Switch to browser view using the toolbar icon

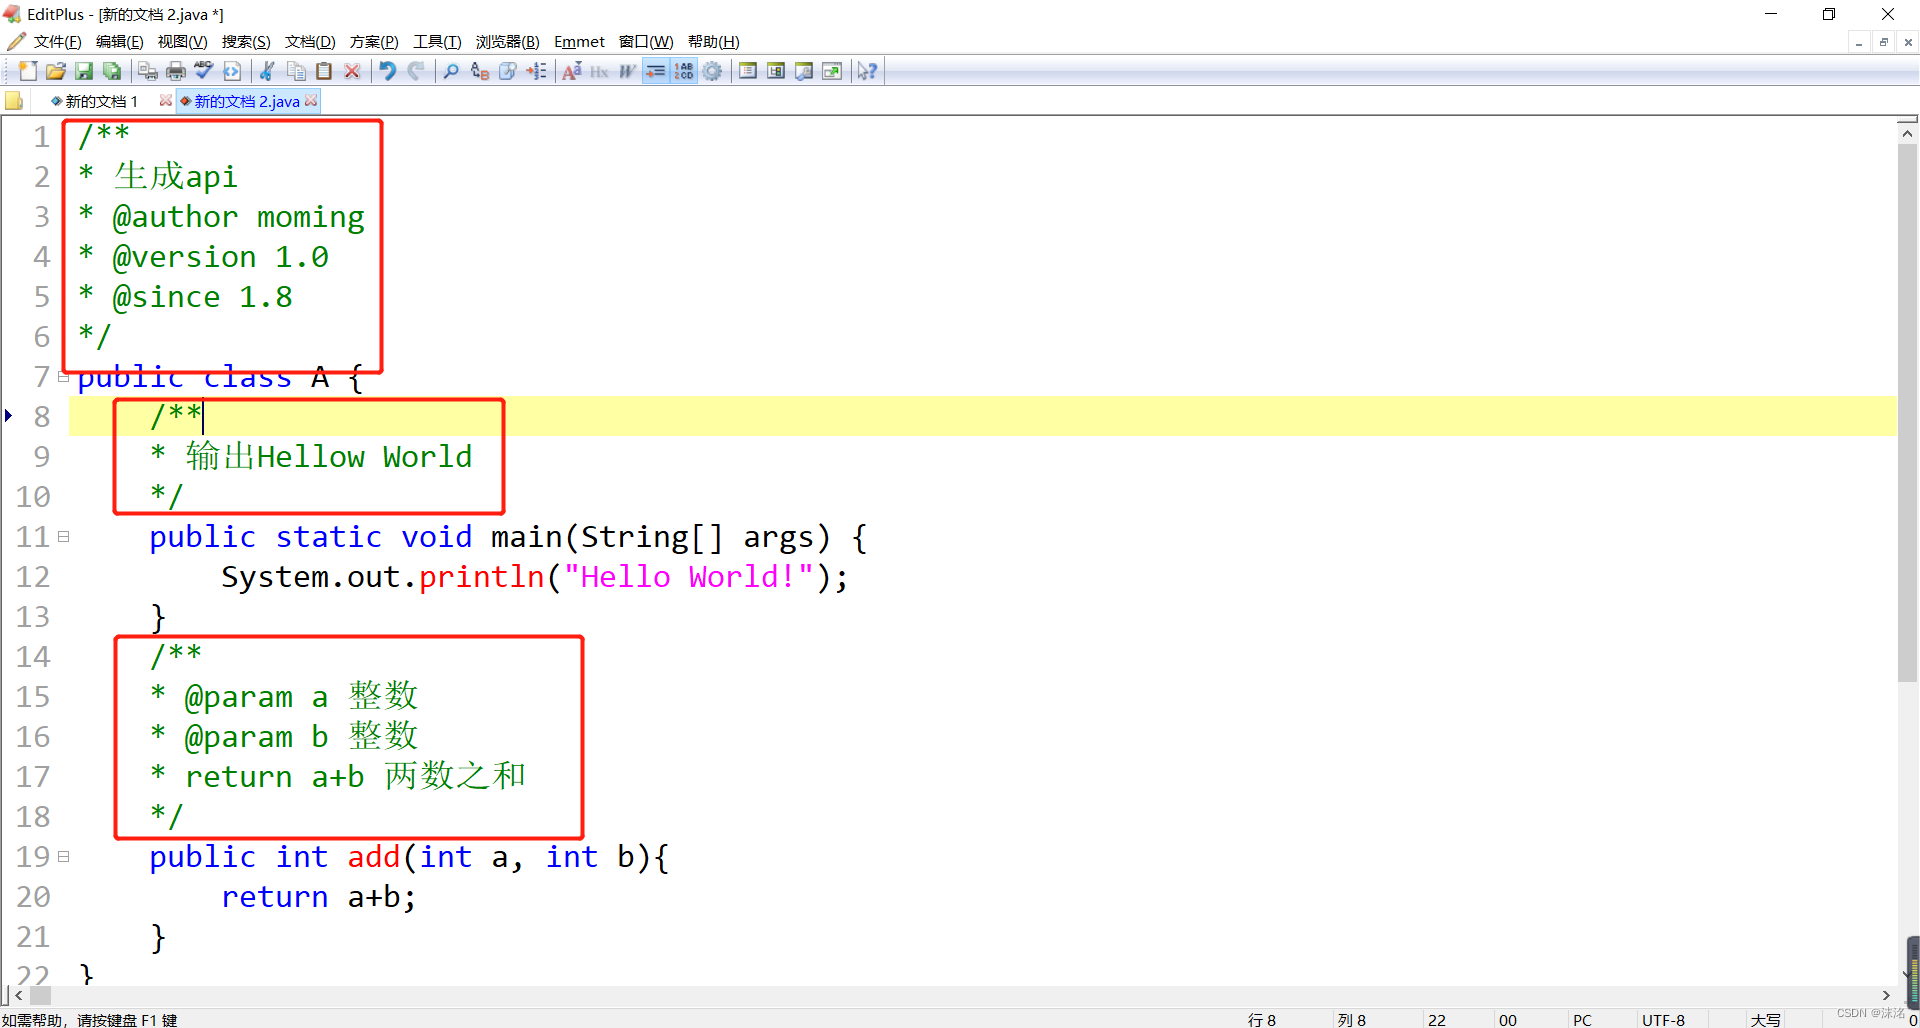pos(232,71)
